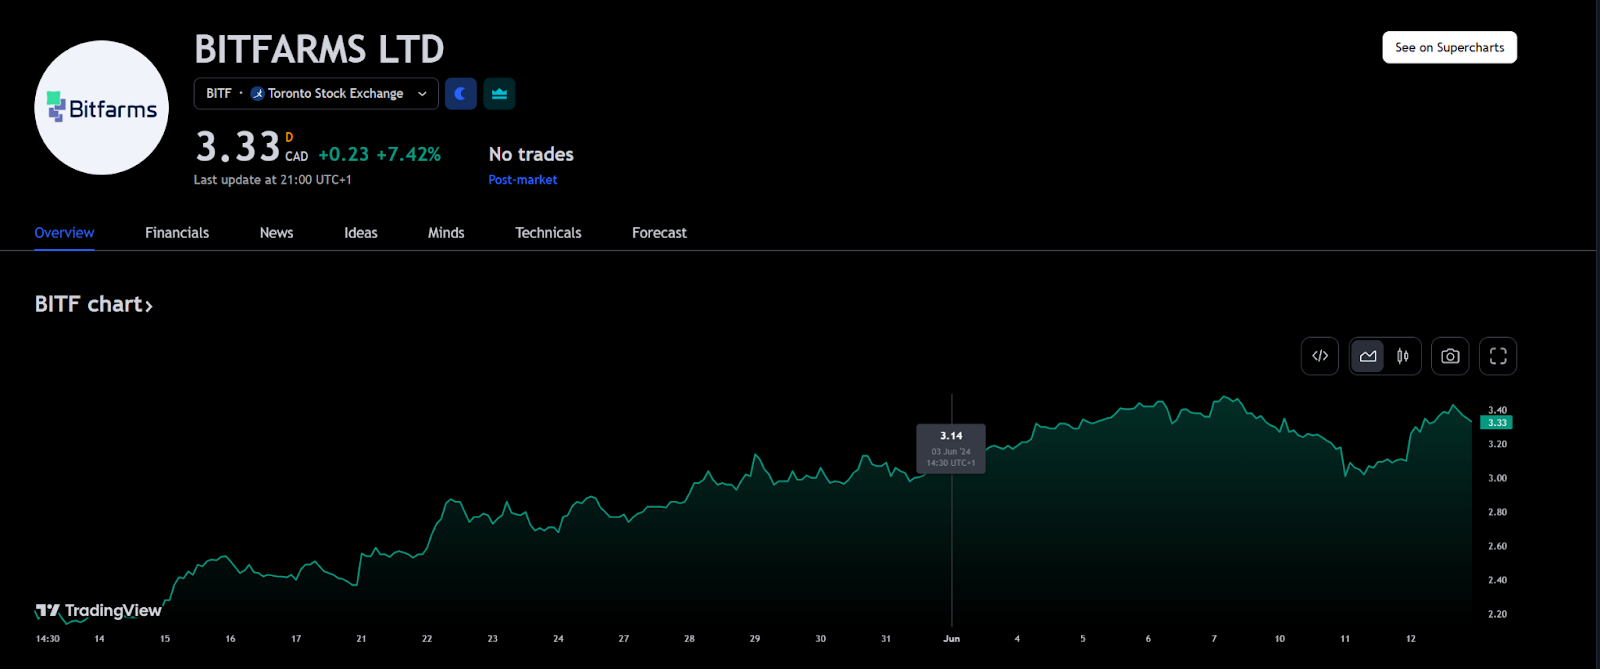Click the Toronto Stock Exchange flag icon
1600x669 pixels.
click(x=257, y=93)
